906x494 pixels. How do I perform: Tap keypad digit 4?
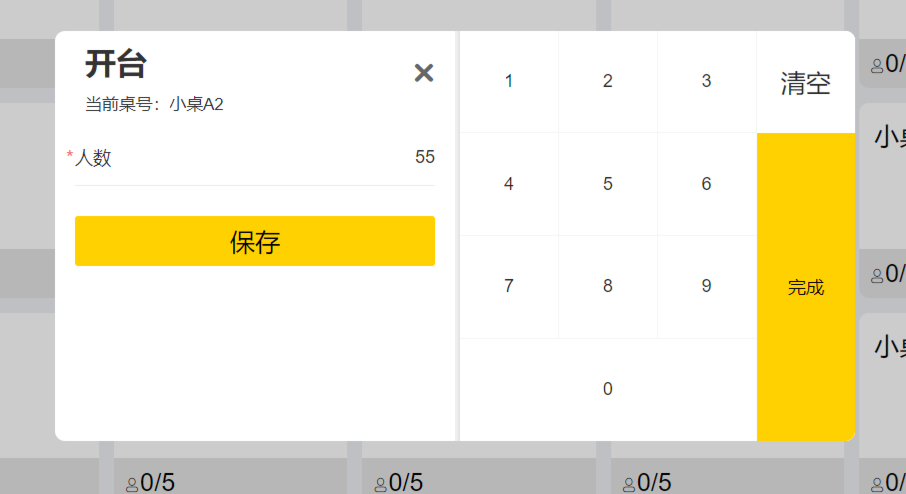pyautogui.click(x=509, y=184)
